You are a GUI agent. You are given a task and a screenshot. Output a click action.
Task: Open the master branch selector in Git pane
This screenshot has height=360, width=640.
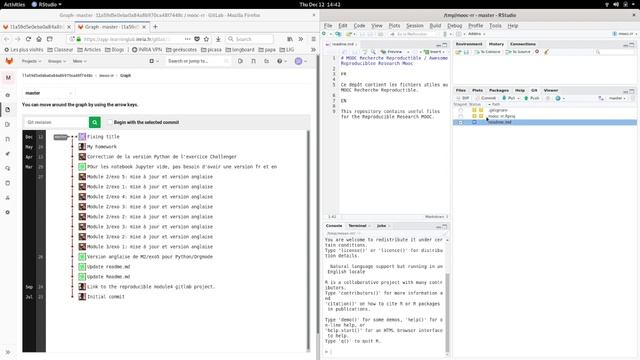(616, 98)
